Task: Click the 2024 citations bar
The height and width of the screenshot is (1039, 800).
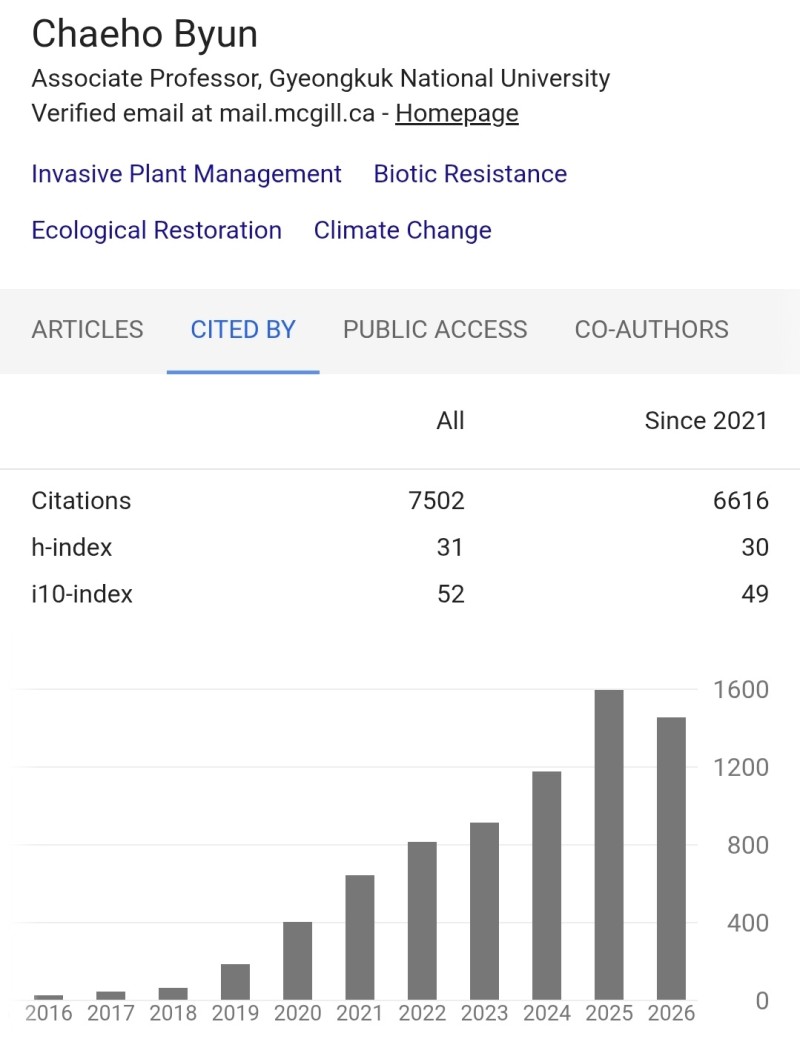Action: [x=547, y=885]
